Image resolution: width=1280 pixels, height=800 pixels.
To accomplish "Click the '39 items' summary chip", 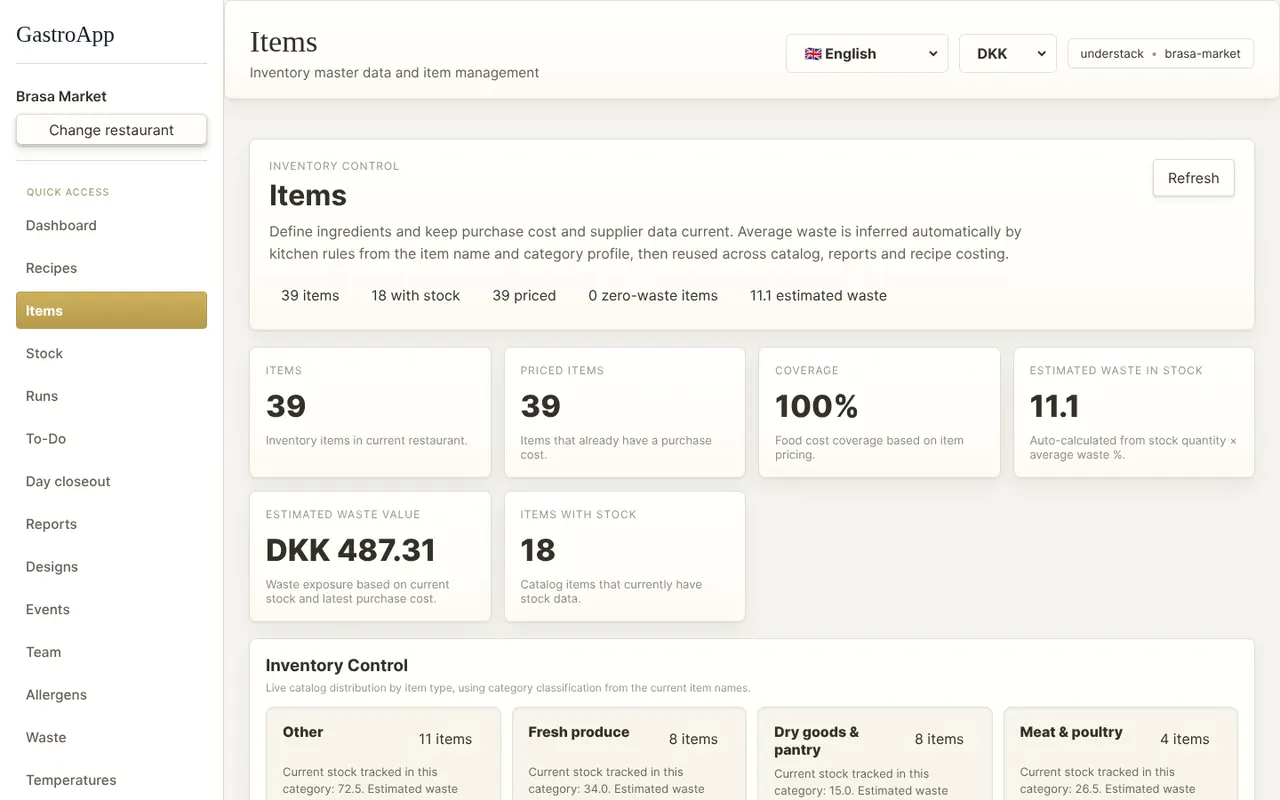I will (310, 295).
